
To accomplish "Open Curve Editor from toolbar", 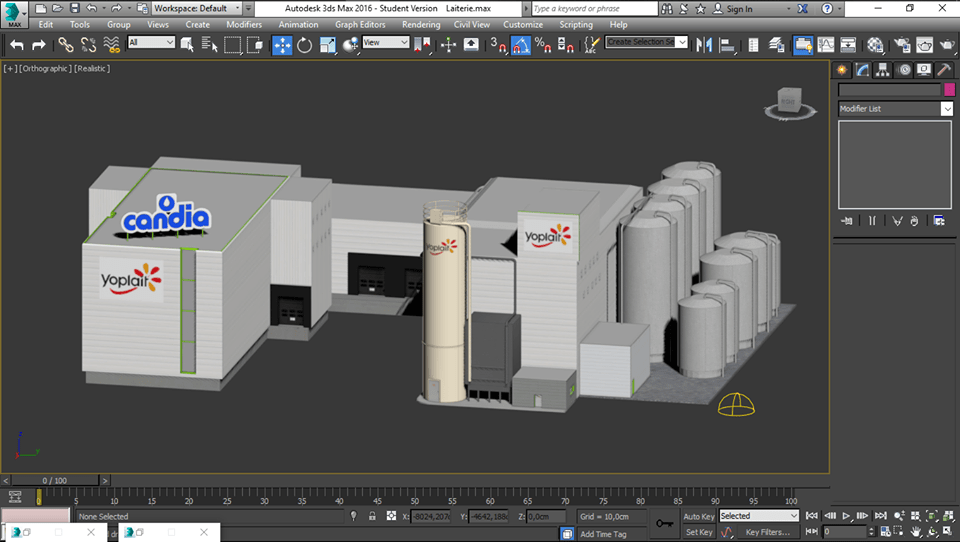I will point(826,44).
